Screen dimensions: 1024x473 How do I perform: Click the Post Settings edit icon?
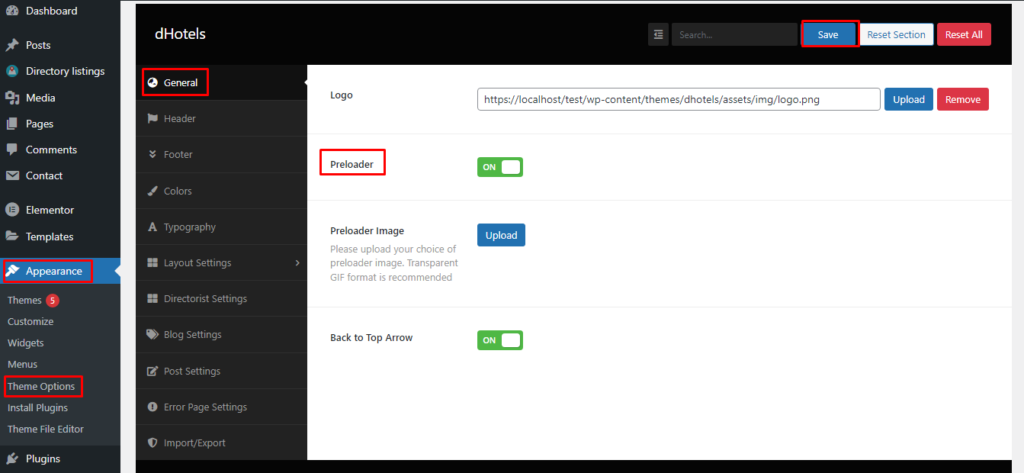tap(152, 371)
